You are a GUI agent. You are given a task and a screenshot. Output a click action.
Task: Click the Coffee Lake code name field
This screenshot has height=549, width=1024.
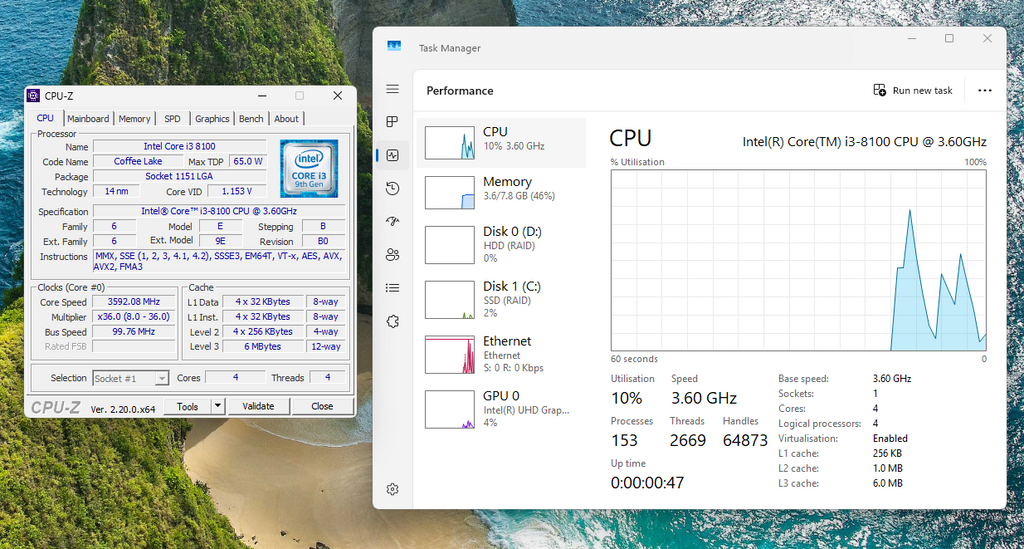point(138,161)
